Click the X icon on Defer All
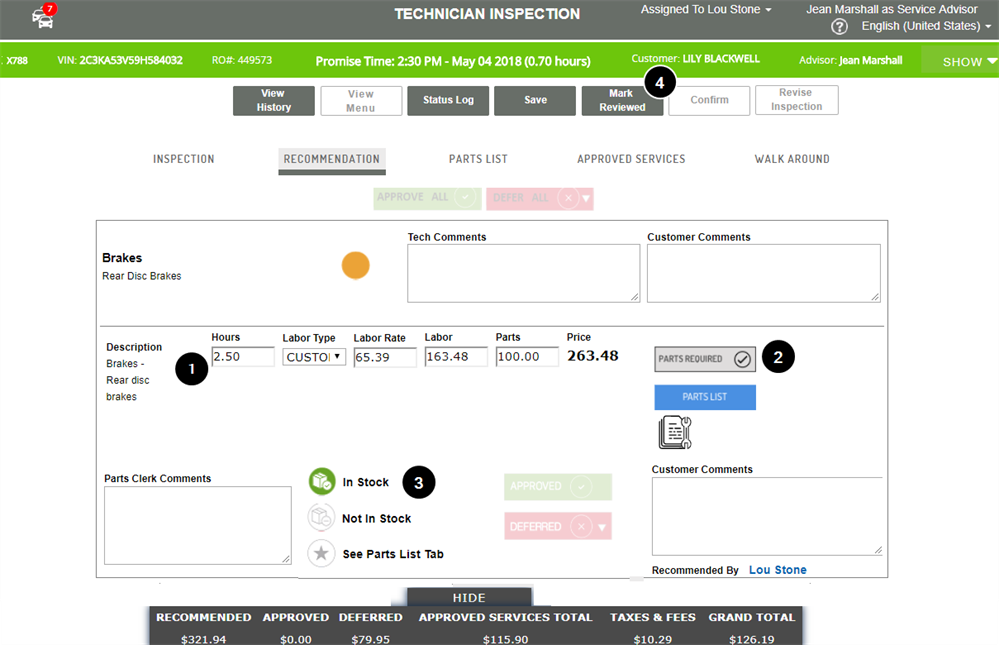The image size is (999, 645). 566,198
